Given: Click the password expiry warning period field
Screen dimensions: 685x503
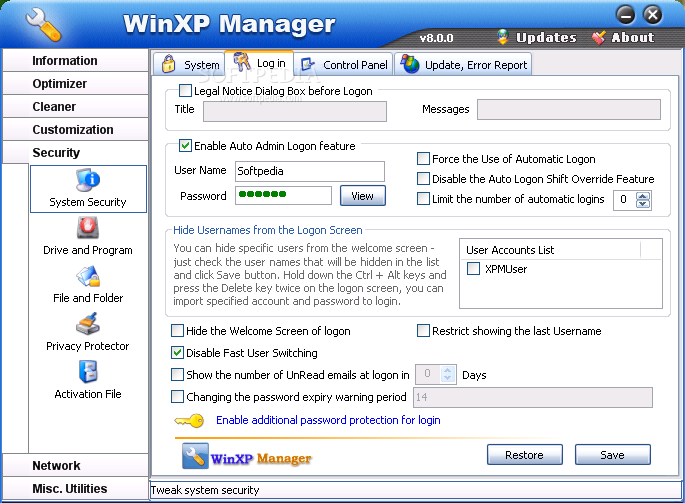Looking at the screenshot, I should point(533,397).
